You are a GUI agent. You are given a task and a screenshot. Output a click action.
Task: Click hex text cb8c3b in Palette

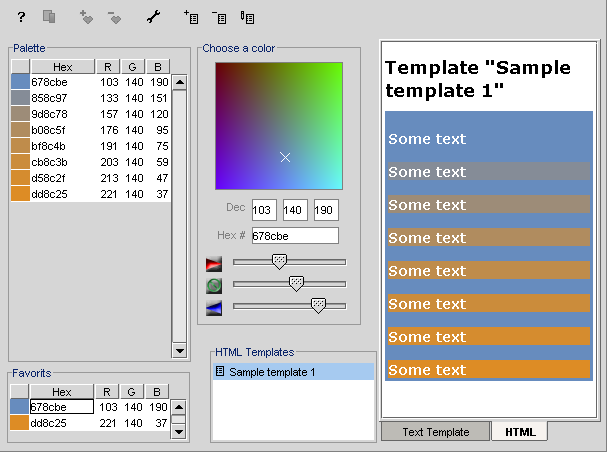pos(49,162)
